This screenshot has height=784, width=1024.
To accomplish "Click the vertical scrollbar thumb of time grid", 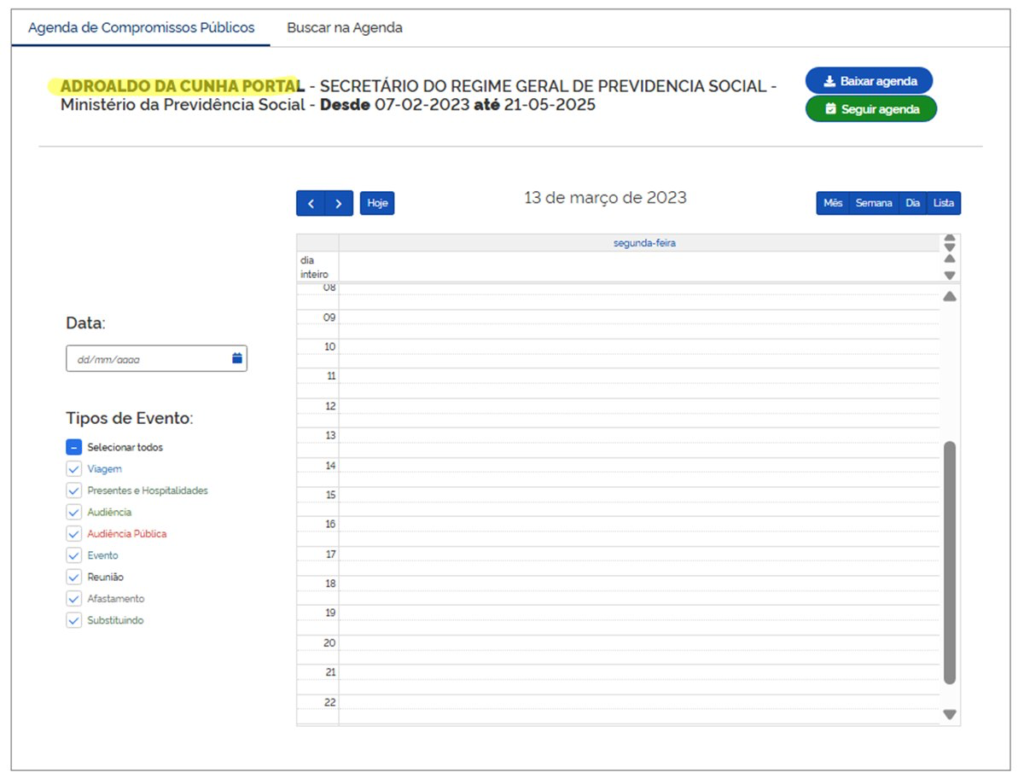I will coord(949,560).
